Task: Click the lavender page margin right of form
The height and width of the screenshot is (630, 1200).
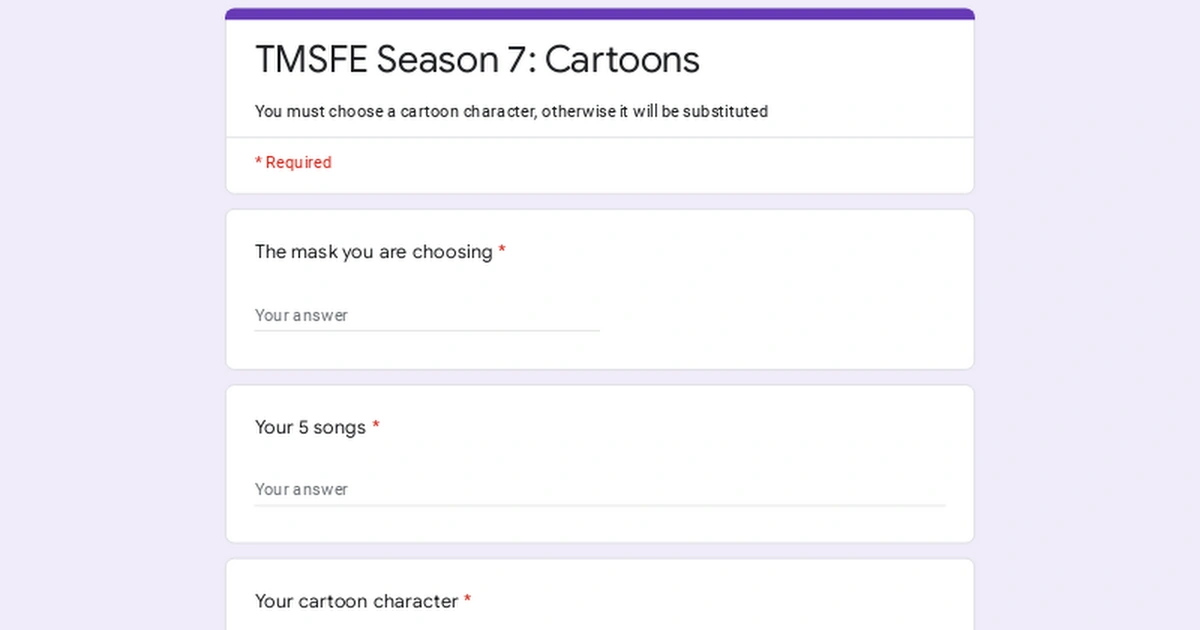Action: [1088, 320]
